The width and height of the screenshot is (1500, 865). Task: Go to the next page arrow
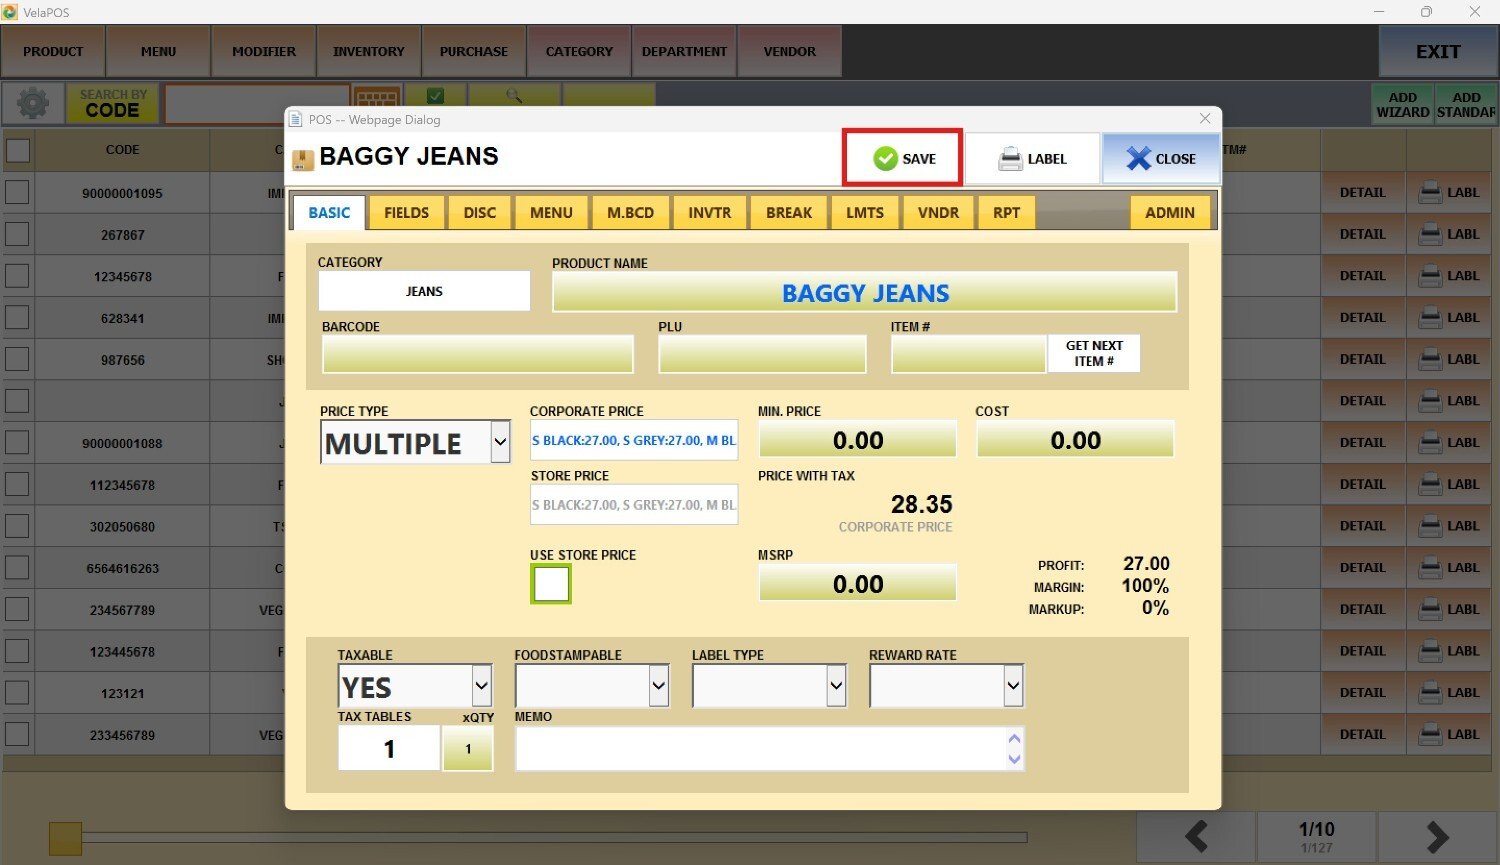(x=1437, y=837)
